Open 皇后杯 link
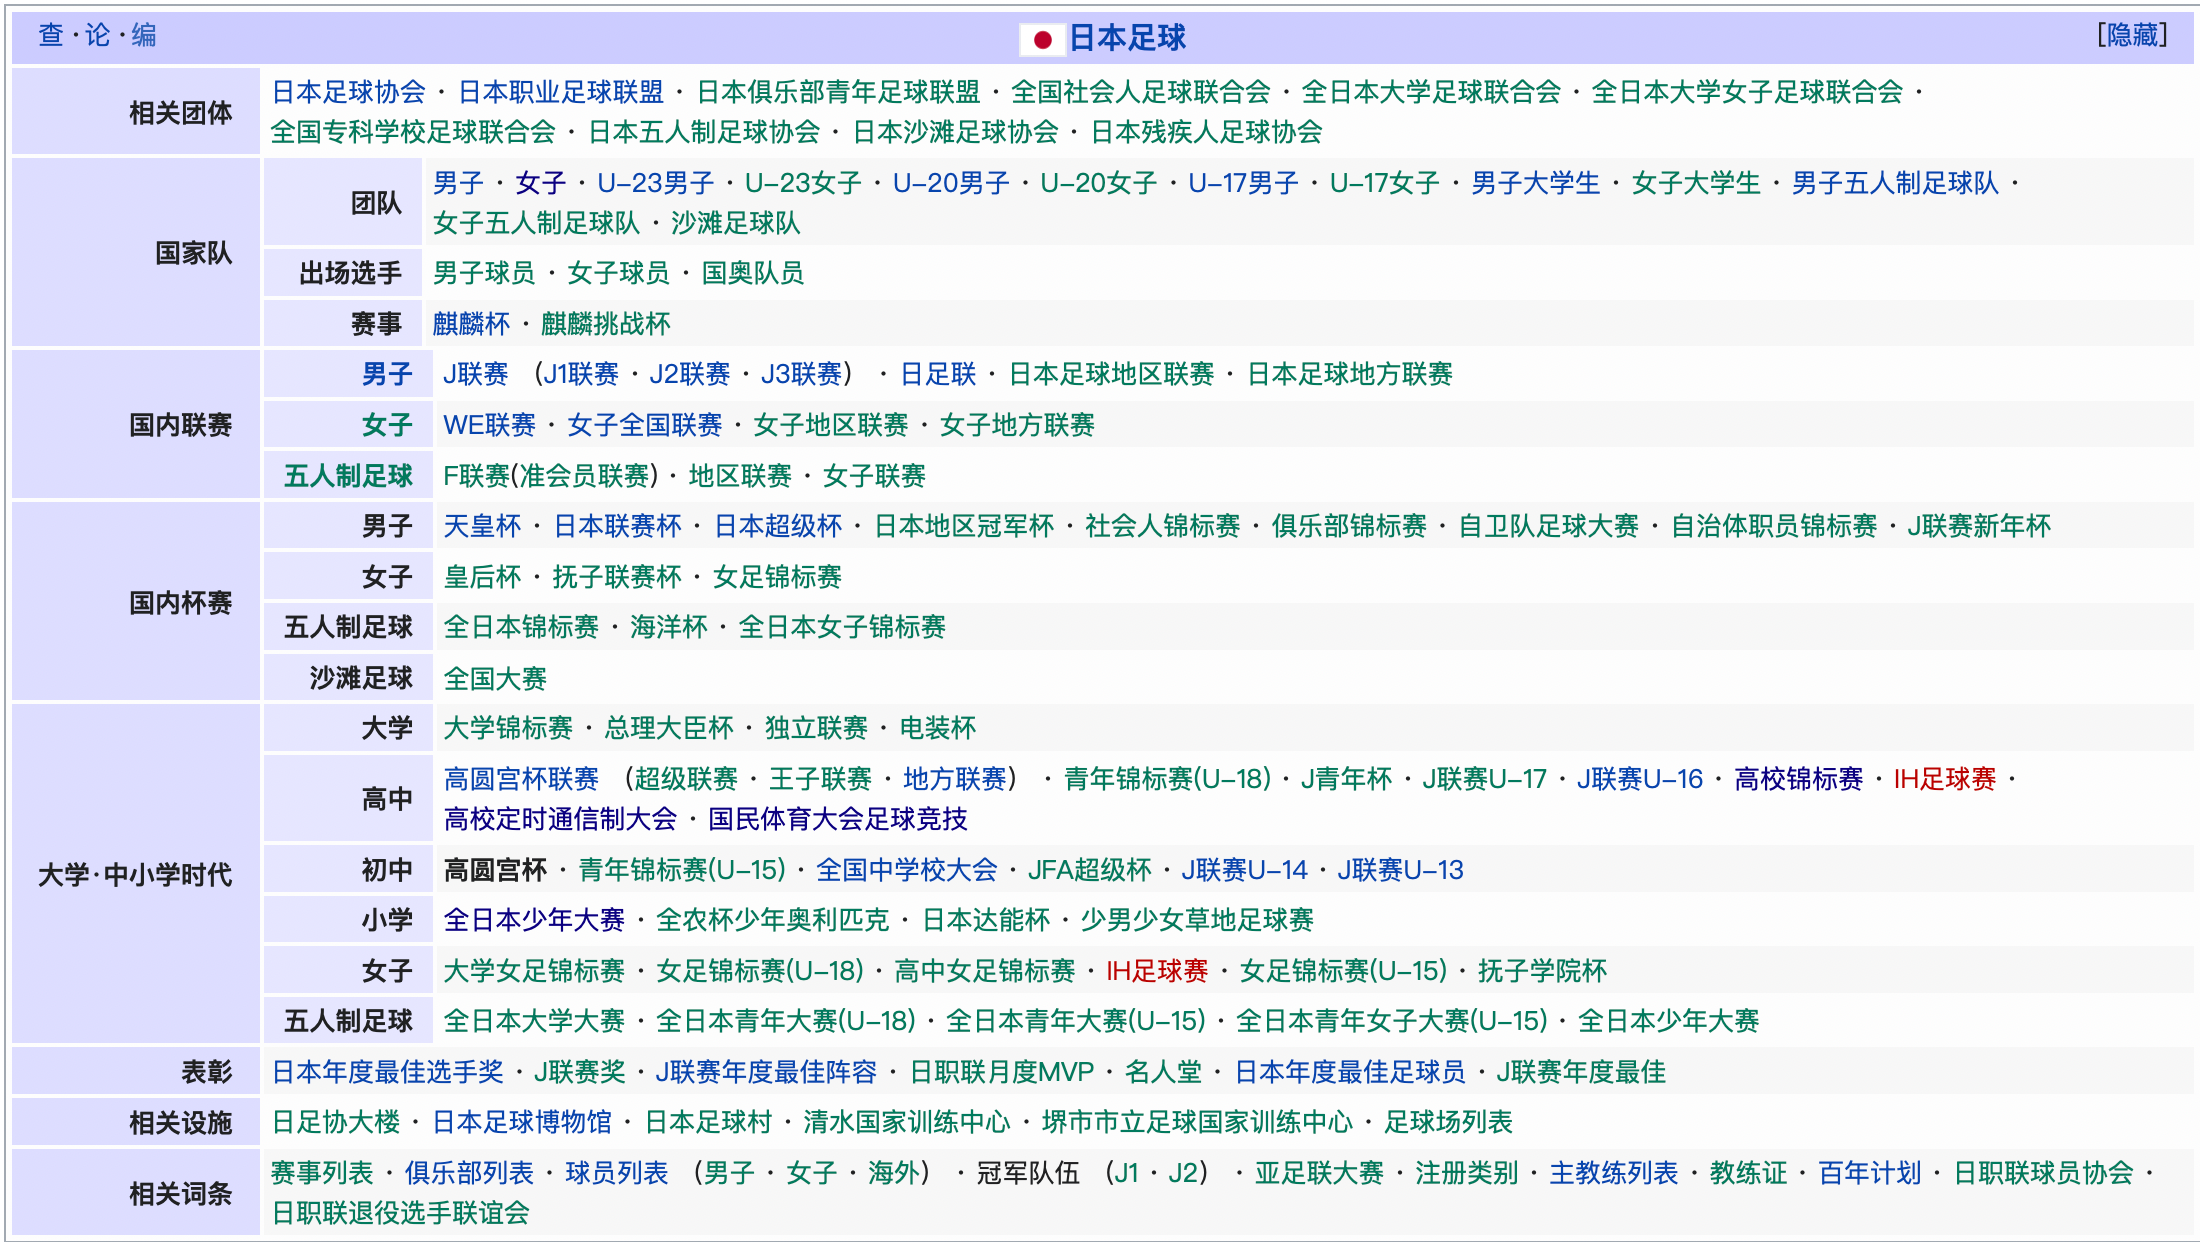 [482, 577]
